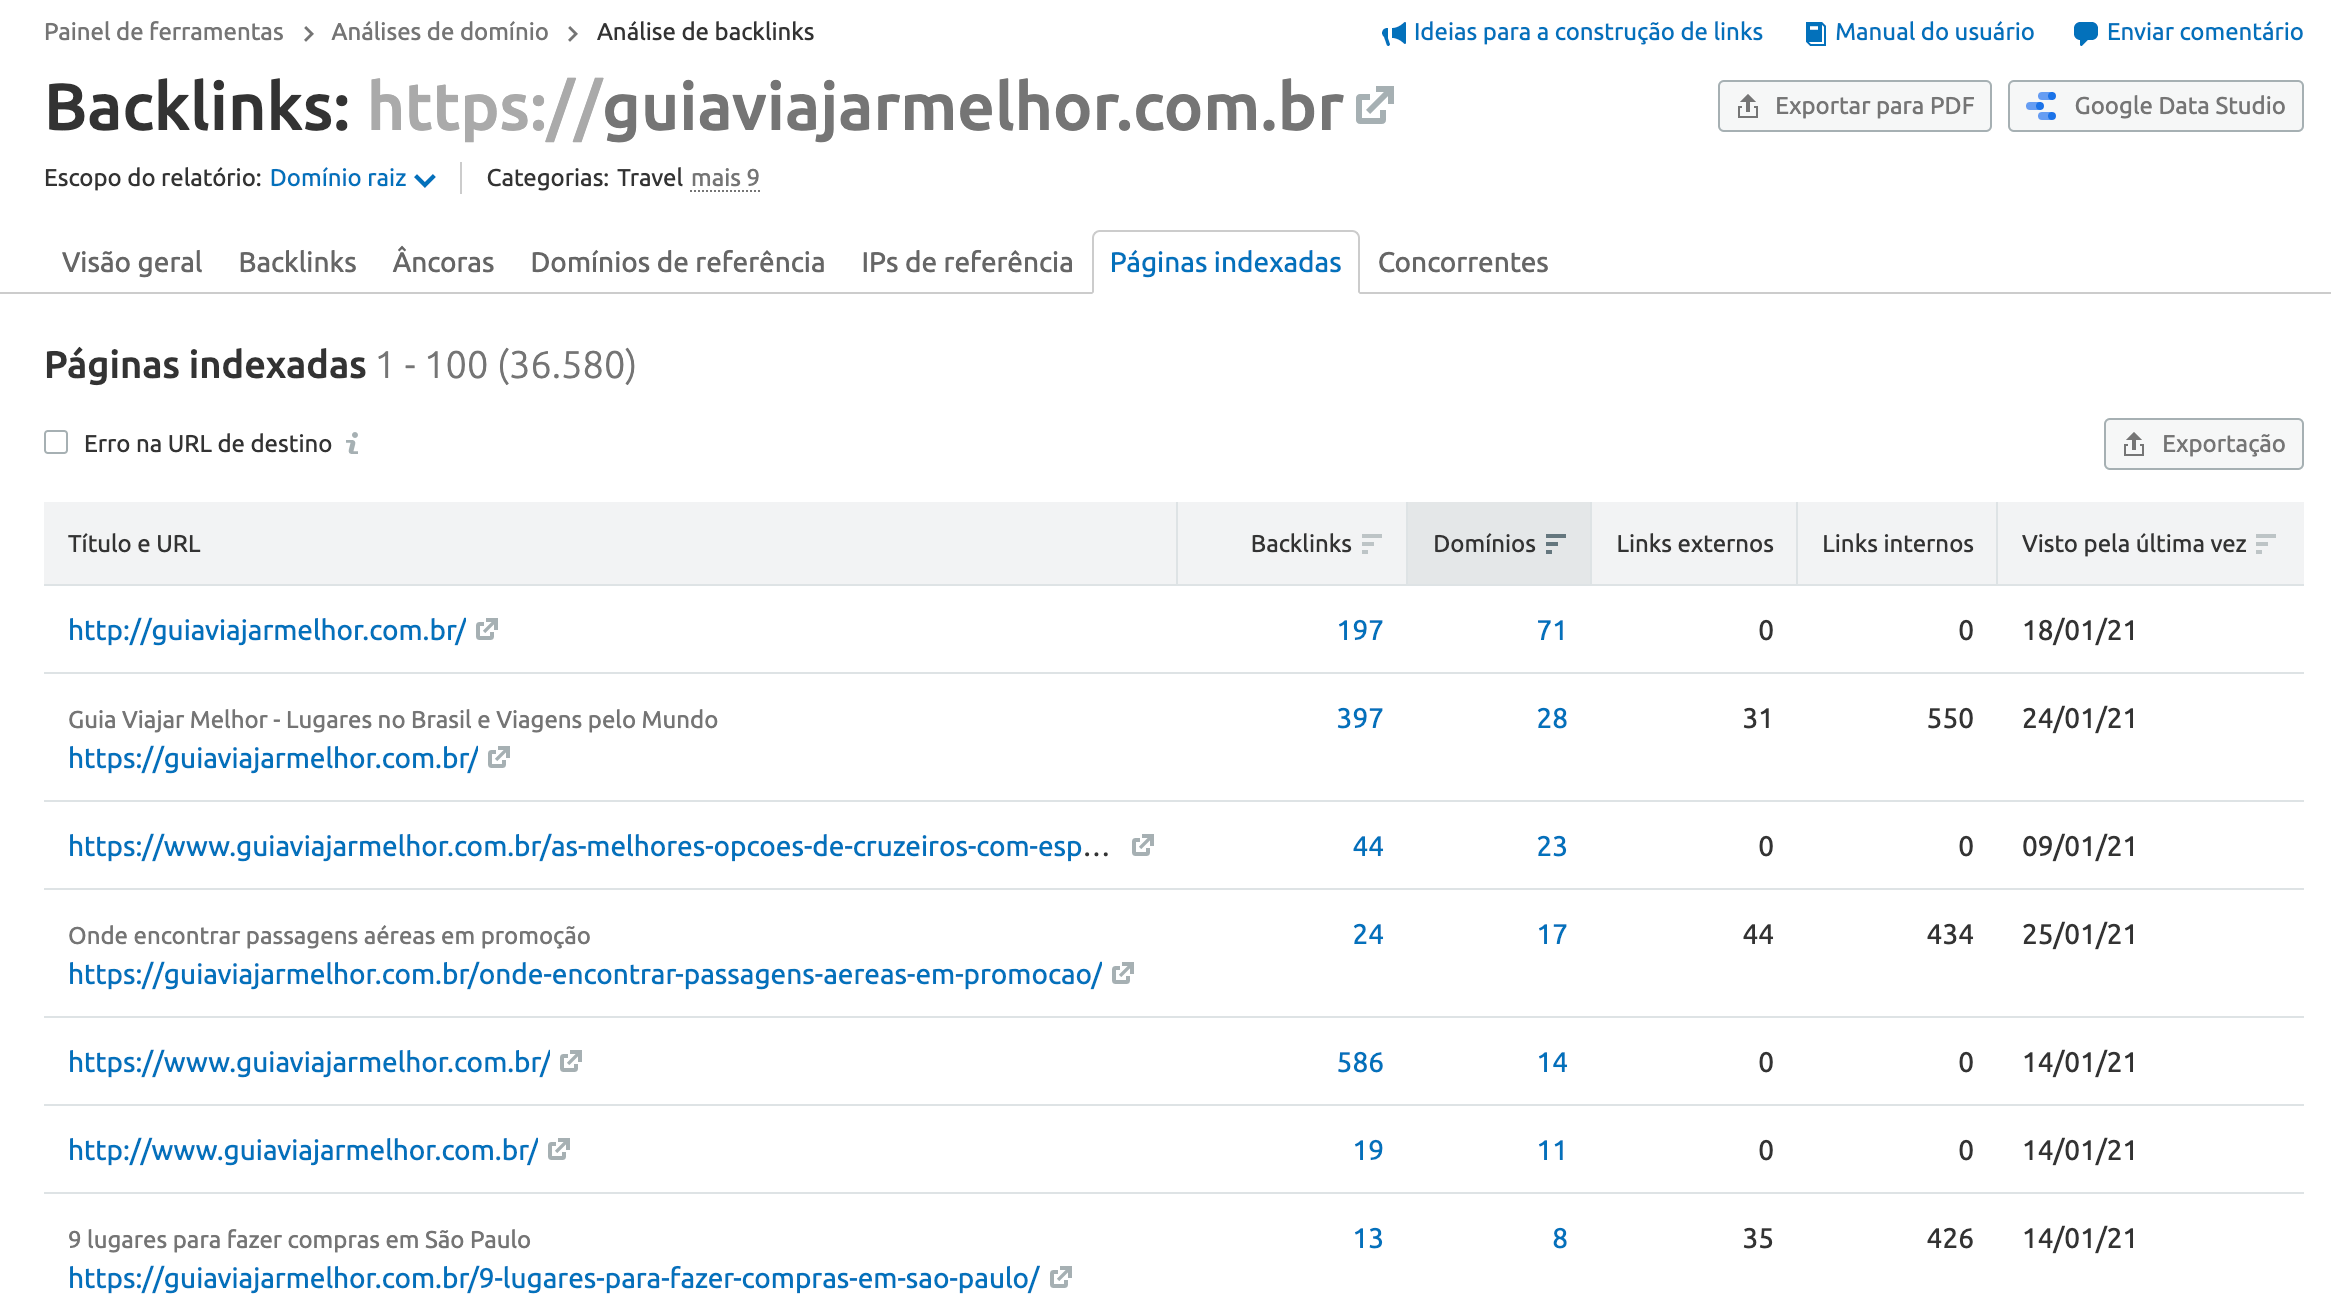Screen dimensions: 2331x1314
Task: Open onde-encontrar-passagens-aereas-em-promocao URL link
Action: point(585,974)
